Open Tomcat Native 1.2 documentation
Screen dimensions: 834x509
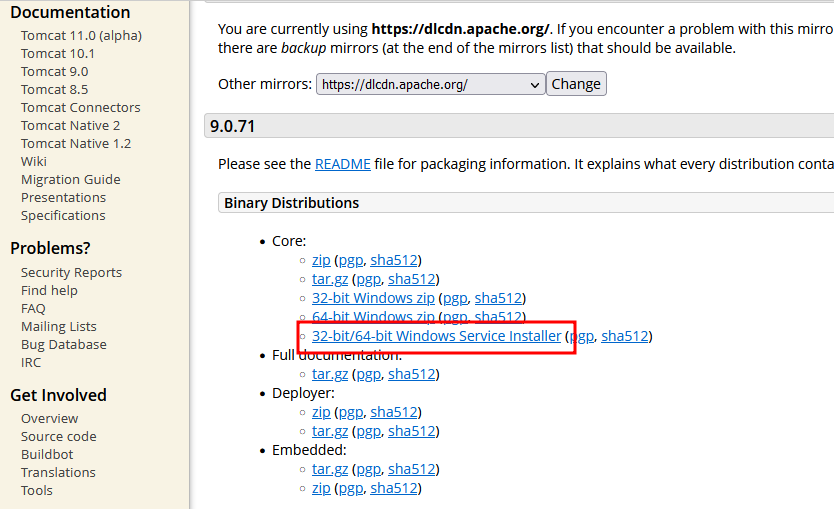[x=76, y=144]
